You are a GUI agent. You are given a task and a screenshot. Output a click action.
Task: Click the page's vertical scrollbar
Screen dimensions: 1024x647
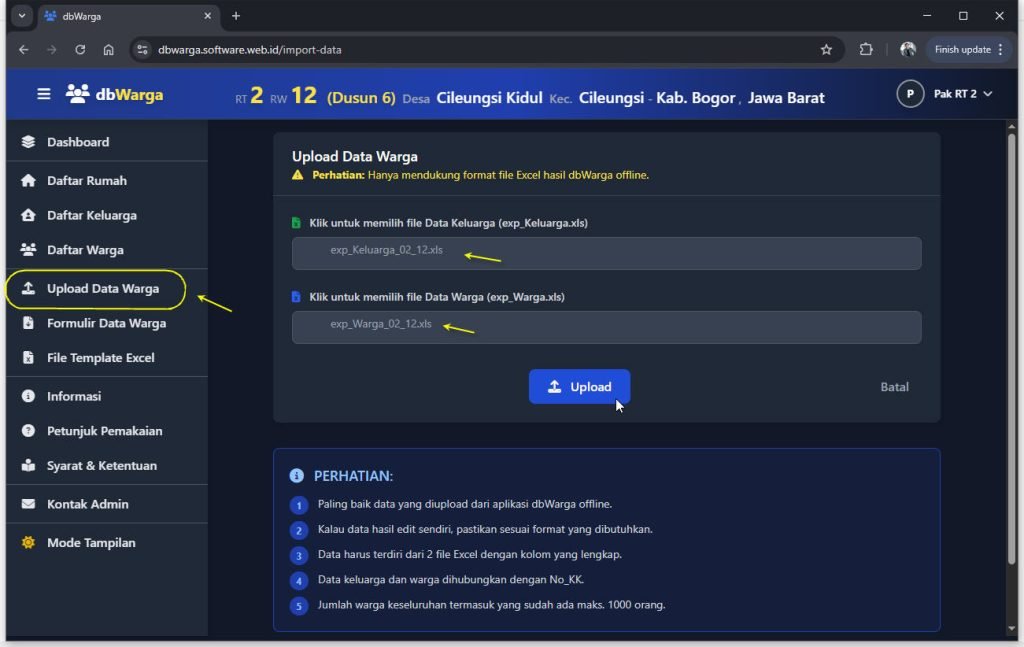(1011, 300)
